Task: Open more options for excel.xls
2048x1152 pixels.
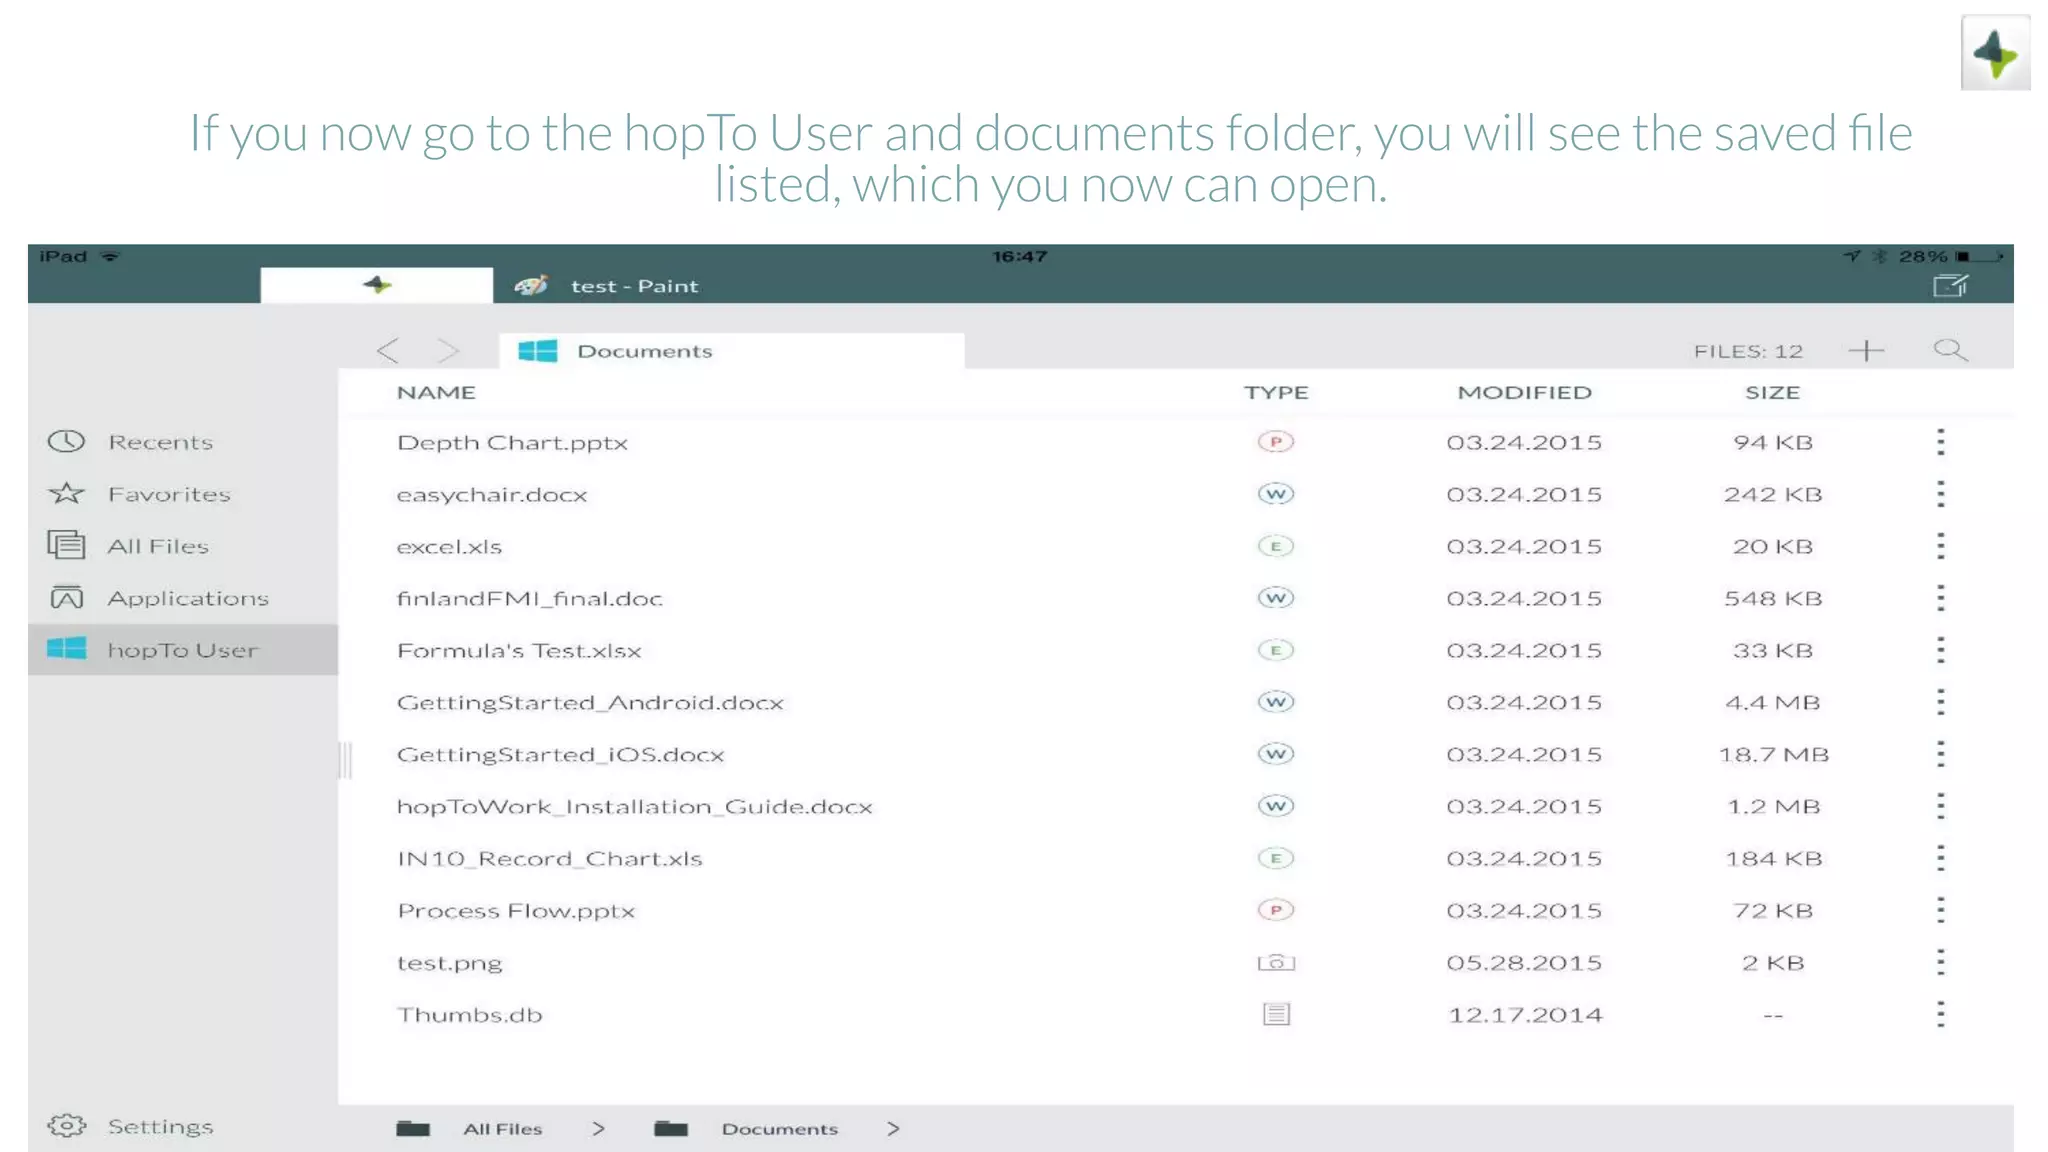Action: tap(1940, 546)
